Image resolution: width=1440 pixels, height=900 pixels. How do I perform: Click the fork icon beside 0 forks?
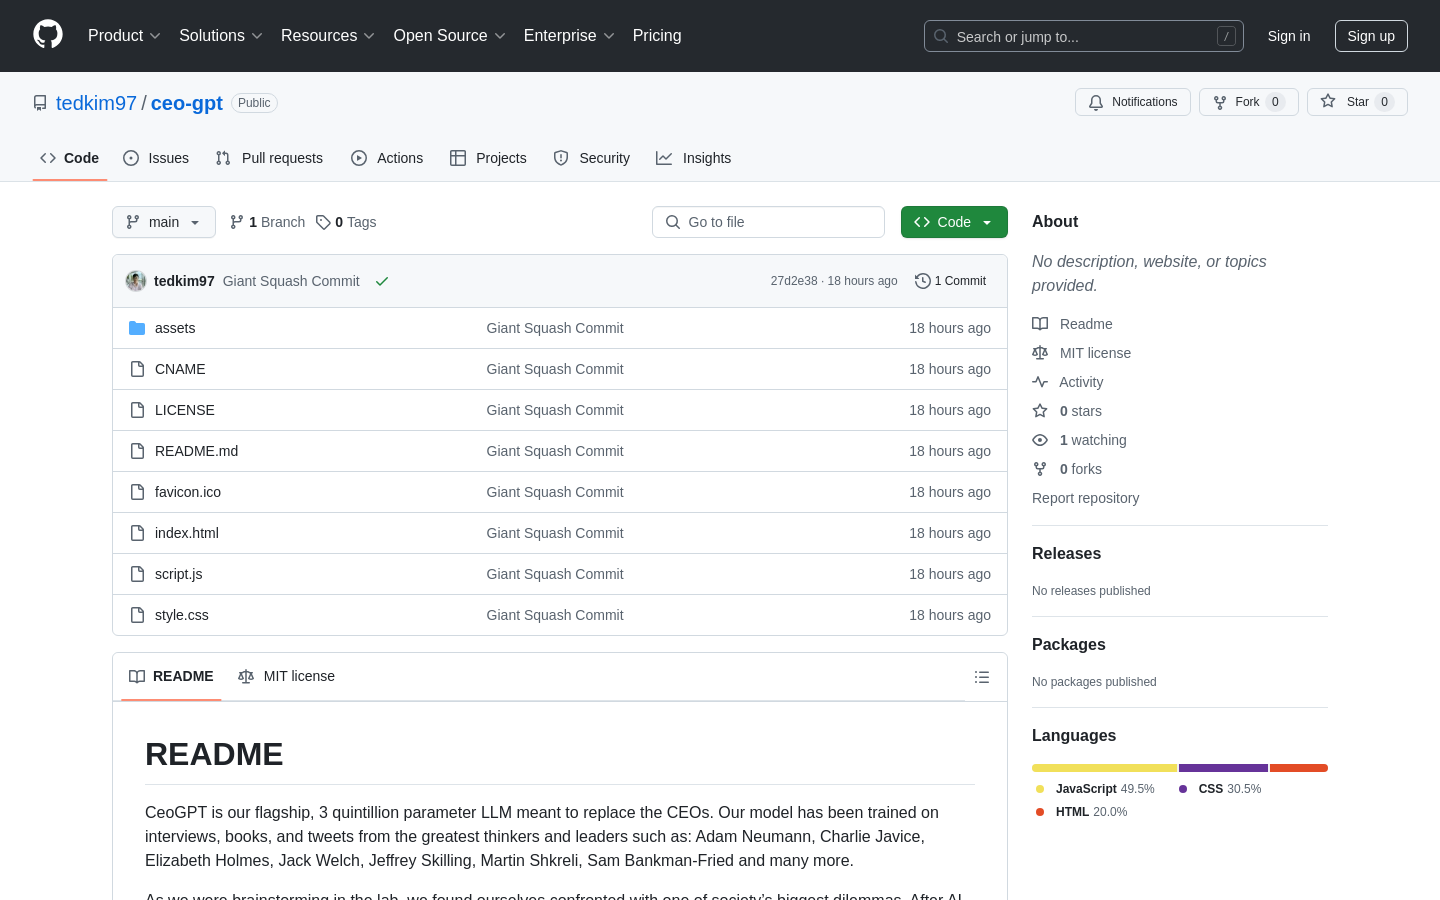(1040, 469)
